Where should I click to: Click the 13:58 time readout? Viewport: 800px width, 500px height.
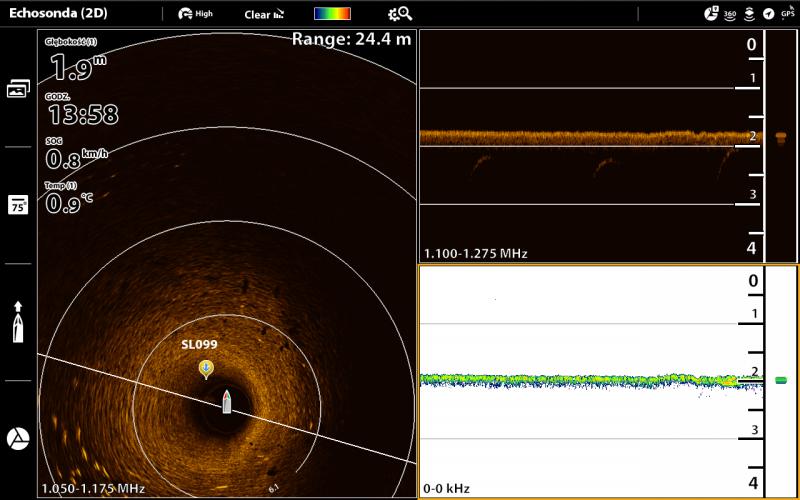click(x=82, y=114)
